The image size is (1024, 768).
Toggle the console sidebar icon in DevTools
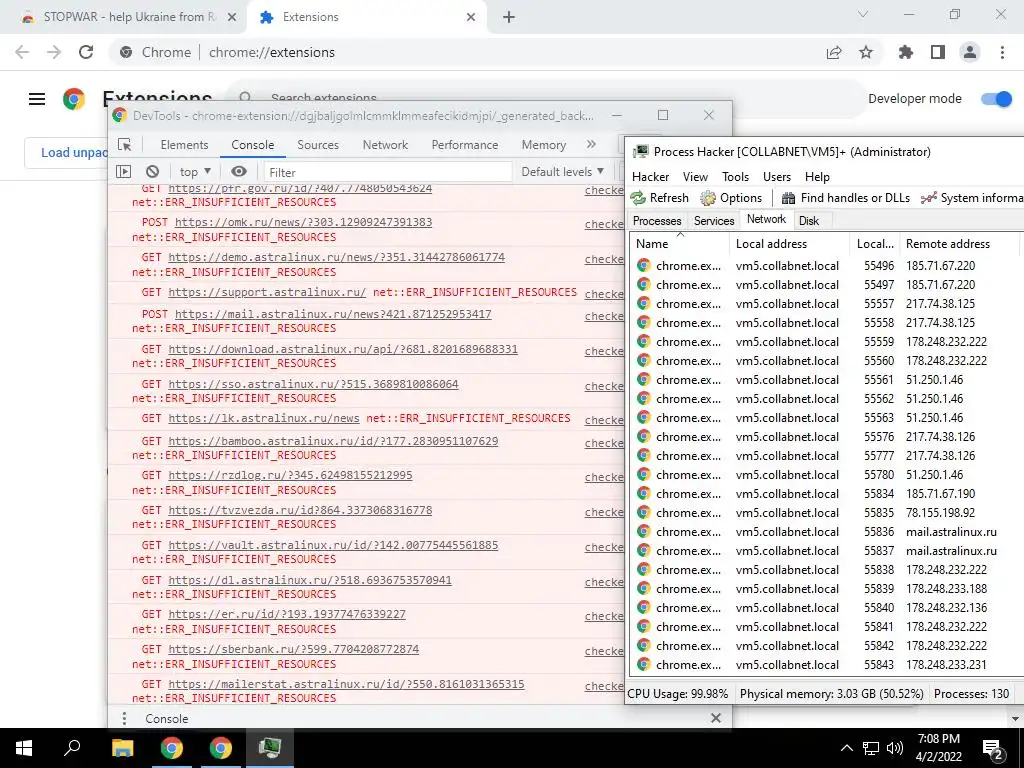point(123,172)
